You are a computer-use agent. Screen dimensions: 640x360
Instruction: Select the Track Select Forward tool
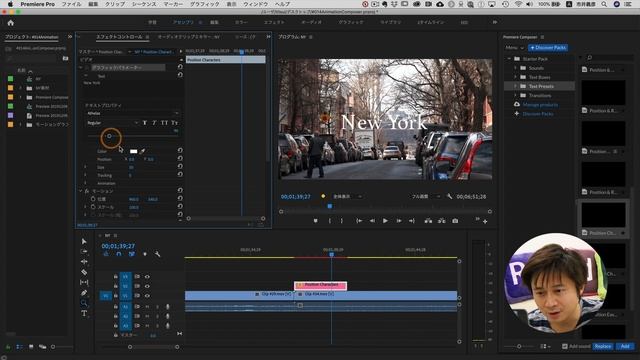pyautogui.click(x=84, y=251)
